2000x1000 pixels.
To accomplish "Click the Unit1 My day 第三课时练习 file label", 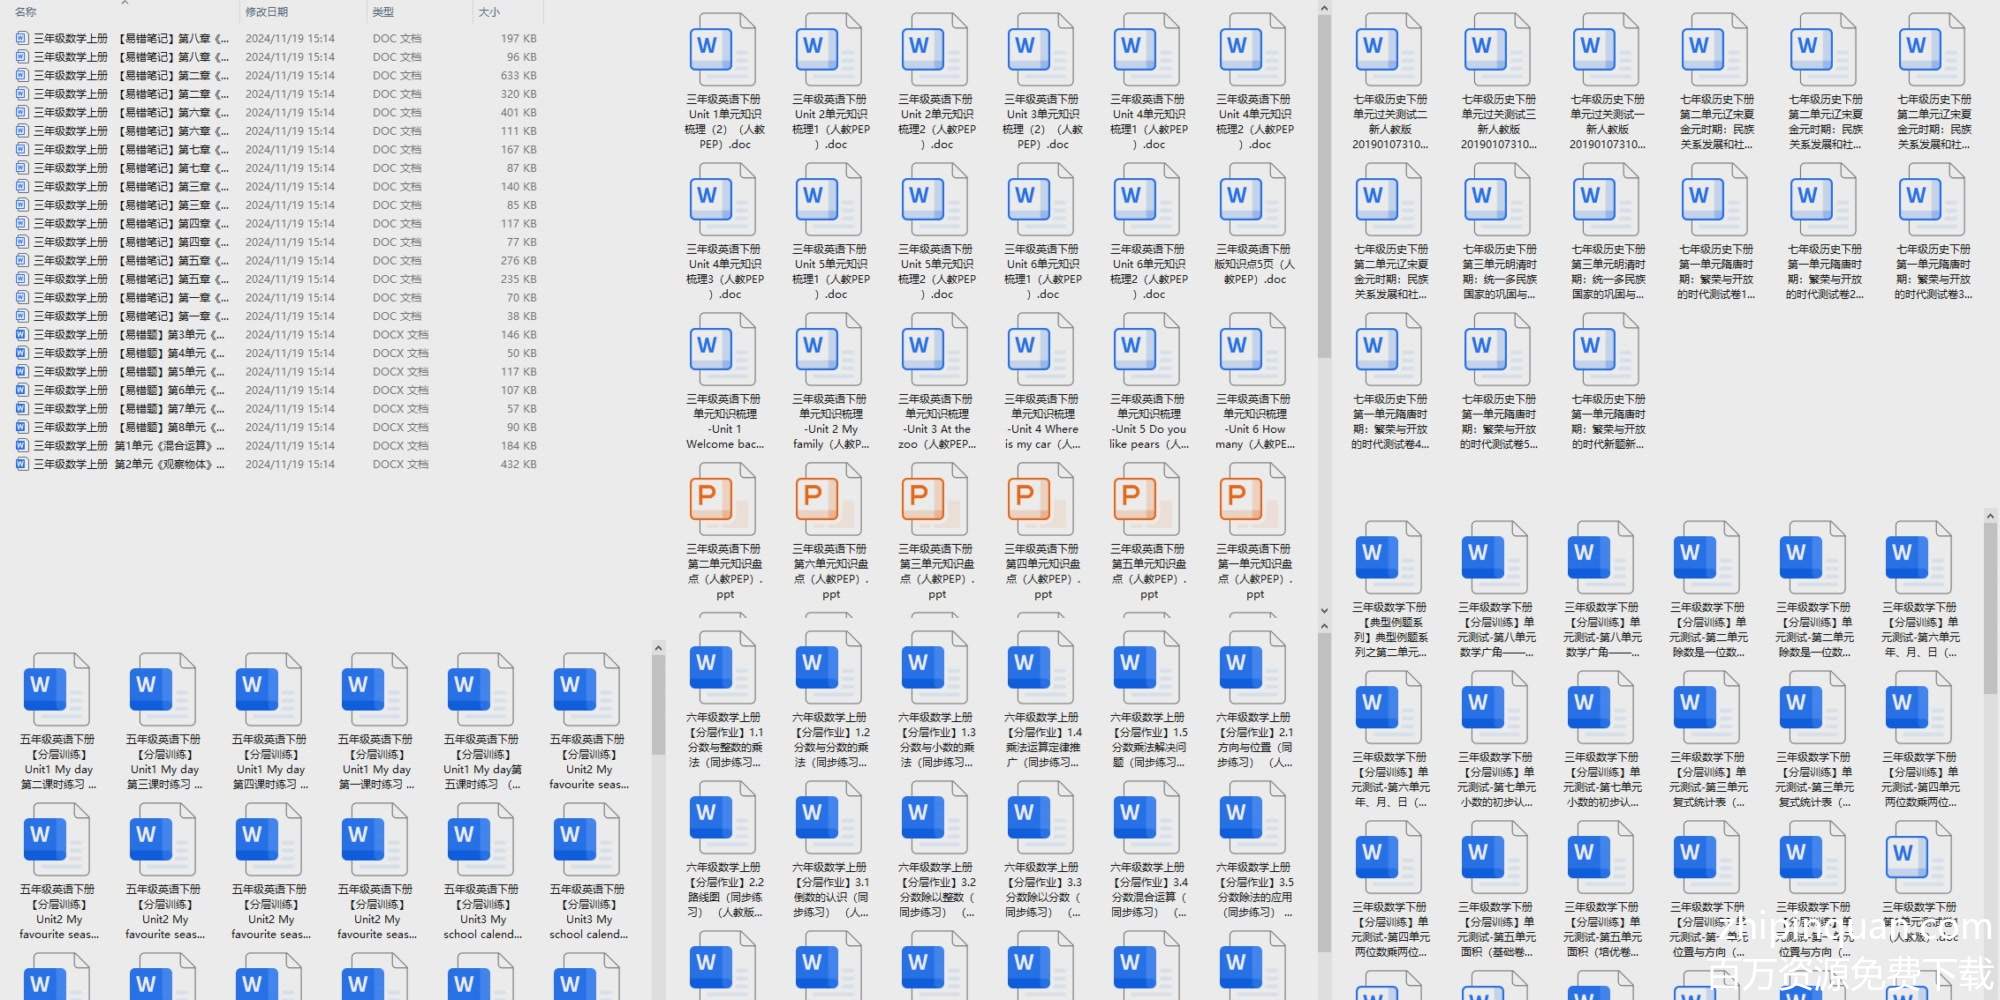I will [163, 762].
